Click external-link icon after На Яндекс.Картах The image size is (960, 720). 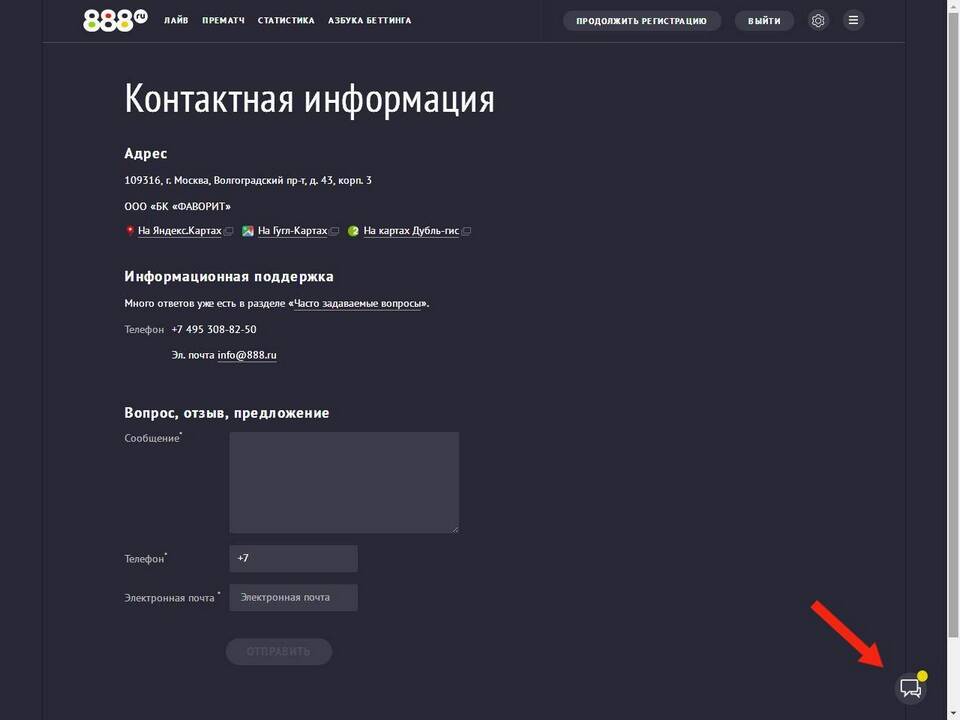point(228,231)
